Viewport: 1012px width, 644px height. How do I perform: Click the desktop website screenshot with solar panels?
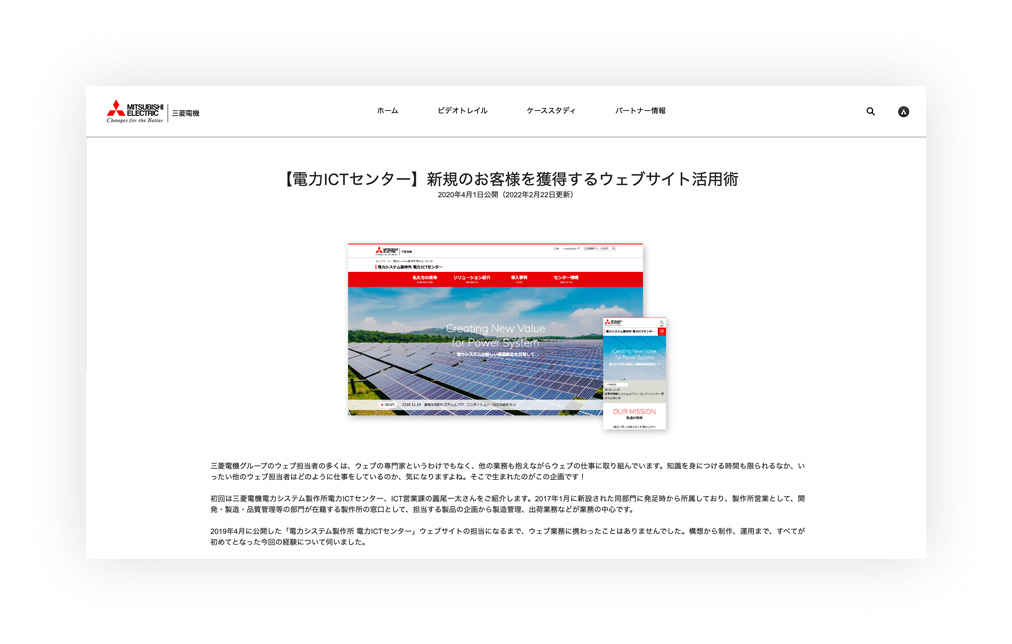pyautogui.click(x=495, y=329)
